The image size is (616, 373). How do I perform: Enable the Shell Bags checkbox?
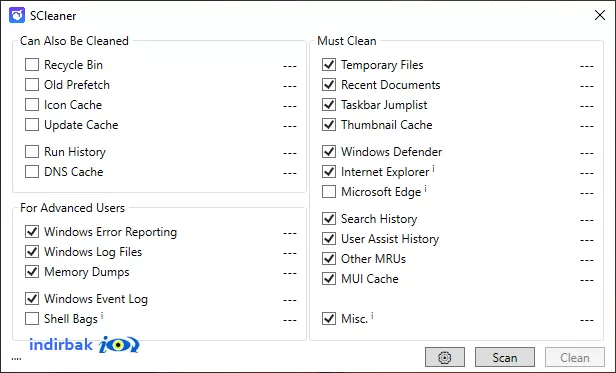pos(32,319)
